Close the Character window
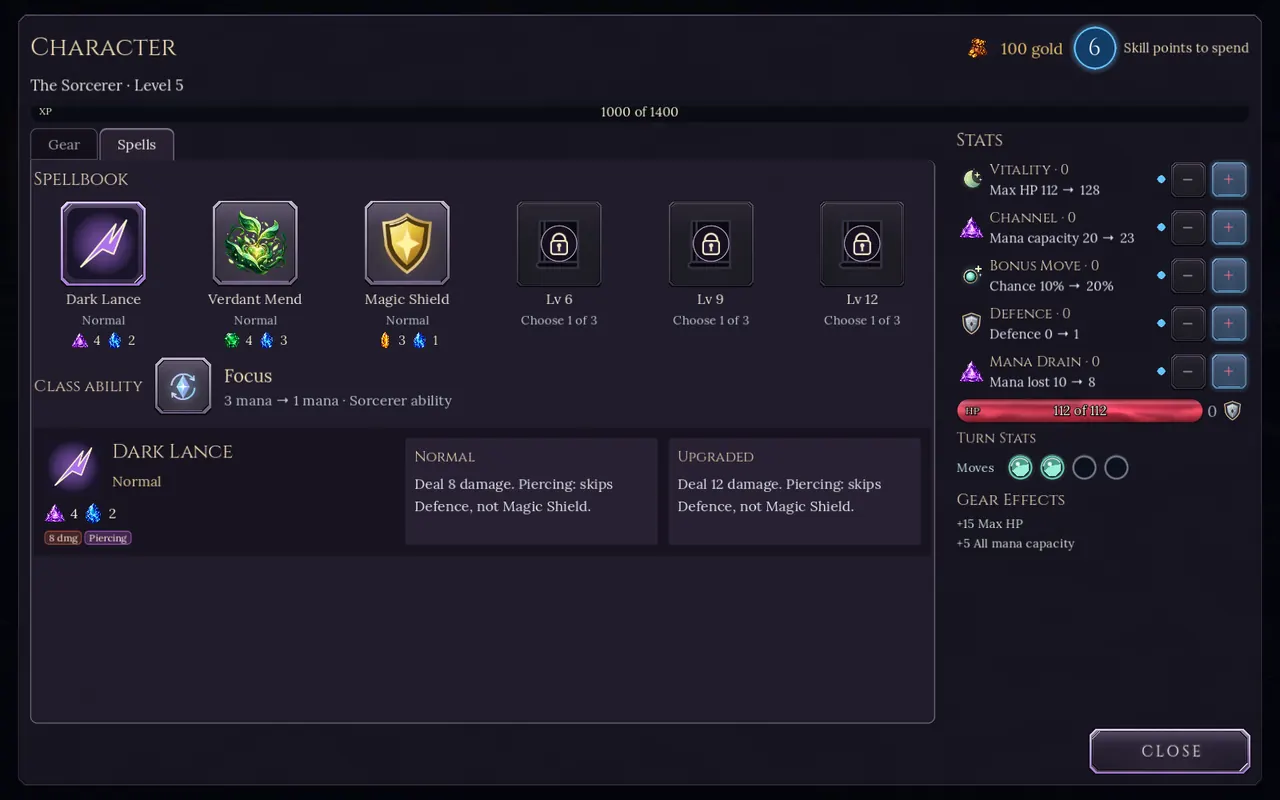The image size is (1280, 800). point(1170,751)
